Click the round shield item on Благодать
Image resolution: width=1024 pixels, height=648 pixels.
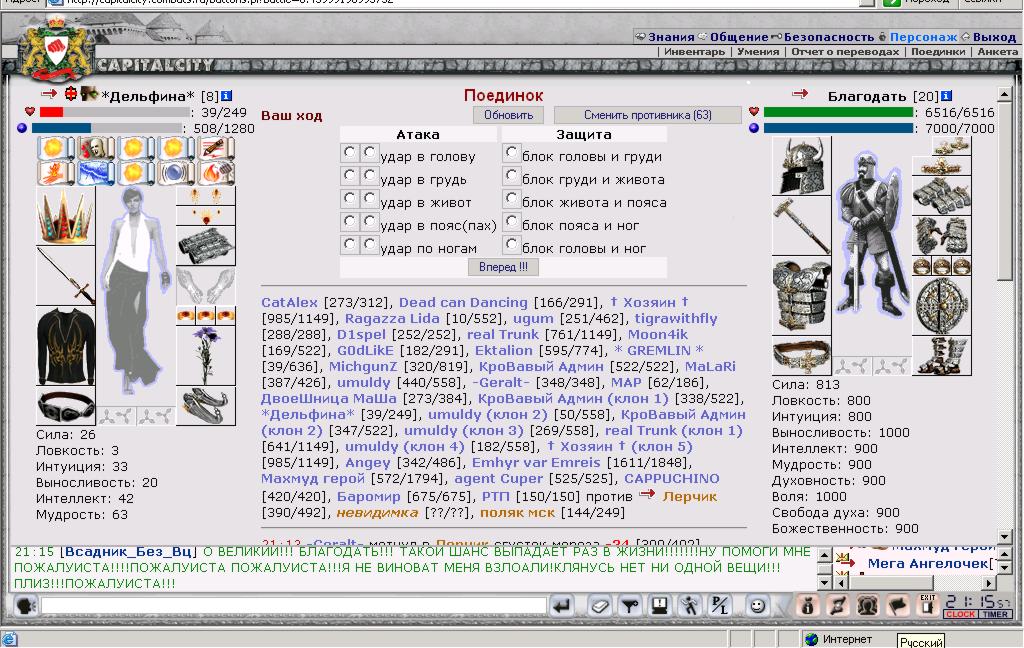(941, 303)
